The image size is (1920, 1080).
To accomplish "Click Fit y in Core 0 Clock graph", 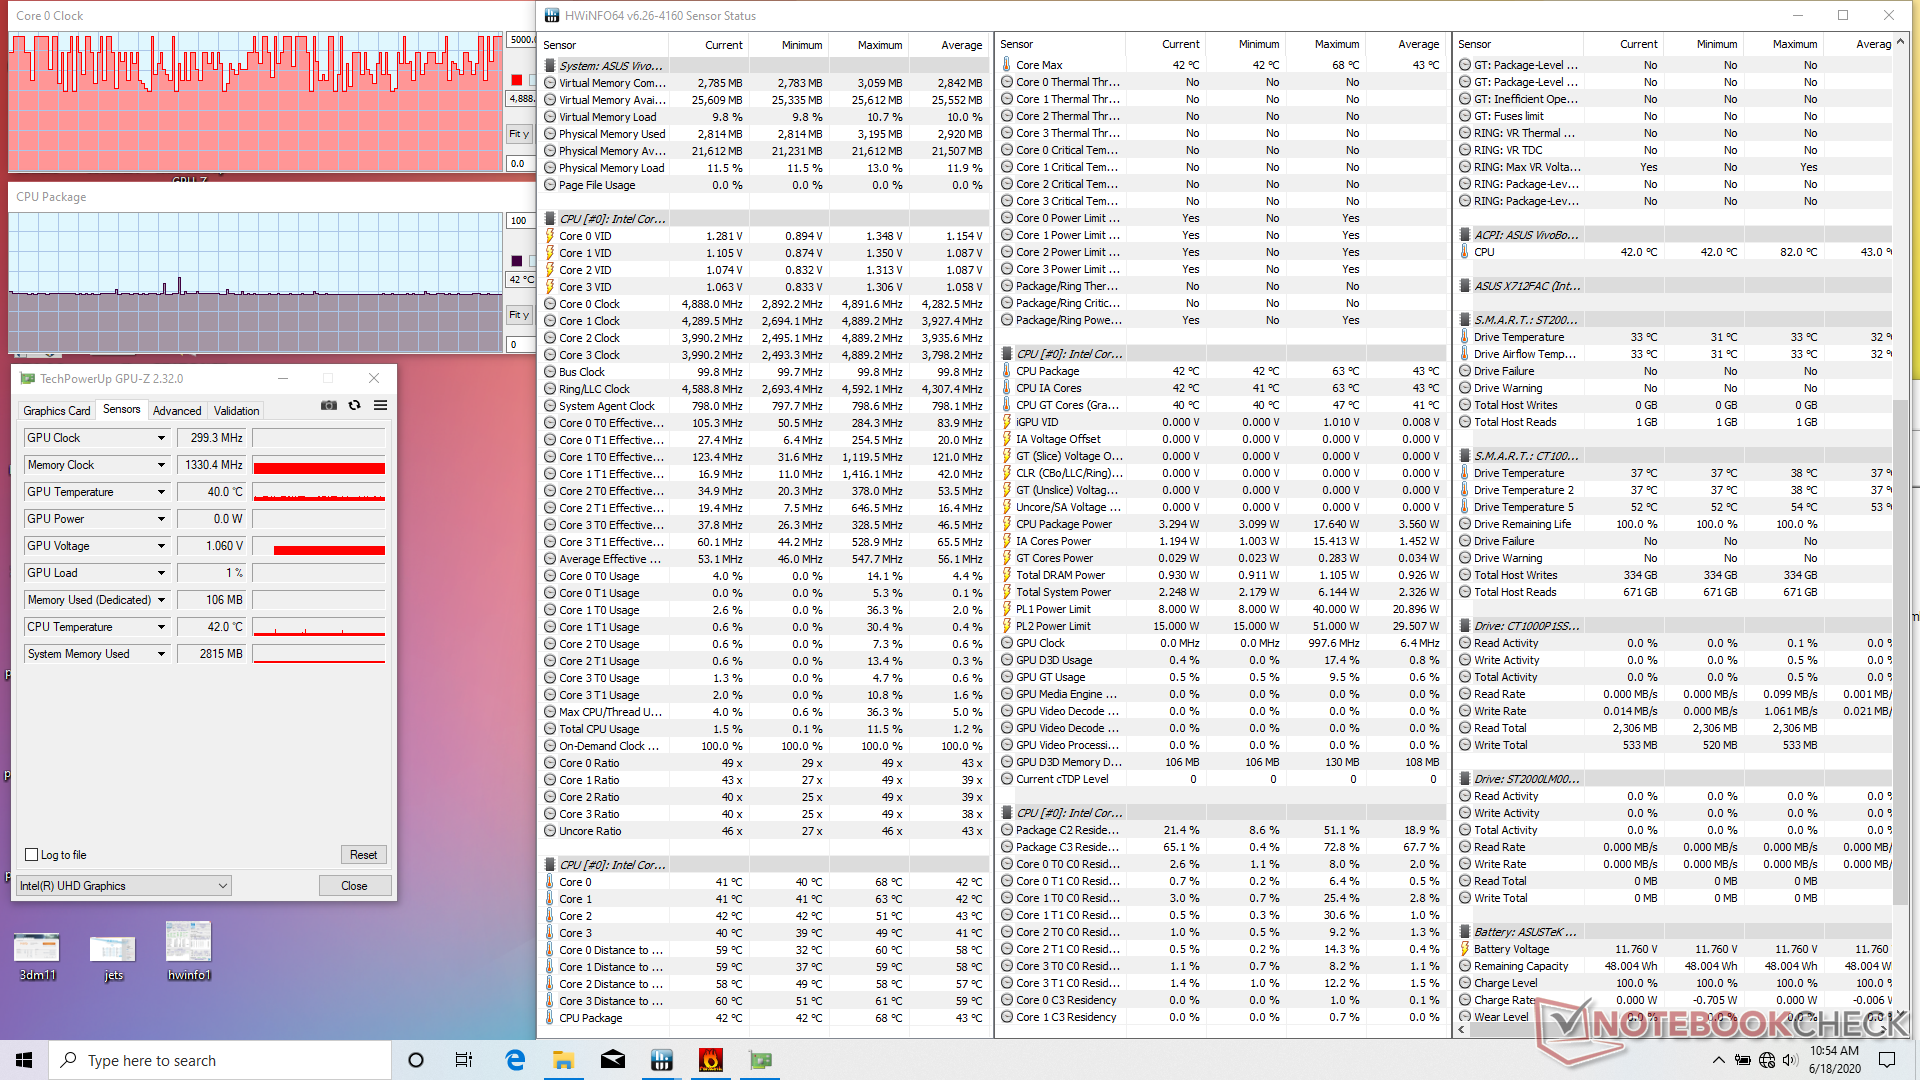I will coord(518,134).
